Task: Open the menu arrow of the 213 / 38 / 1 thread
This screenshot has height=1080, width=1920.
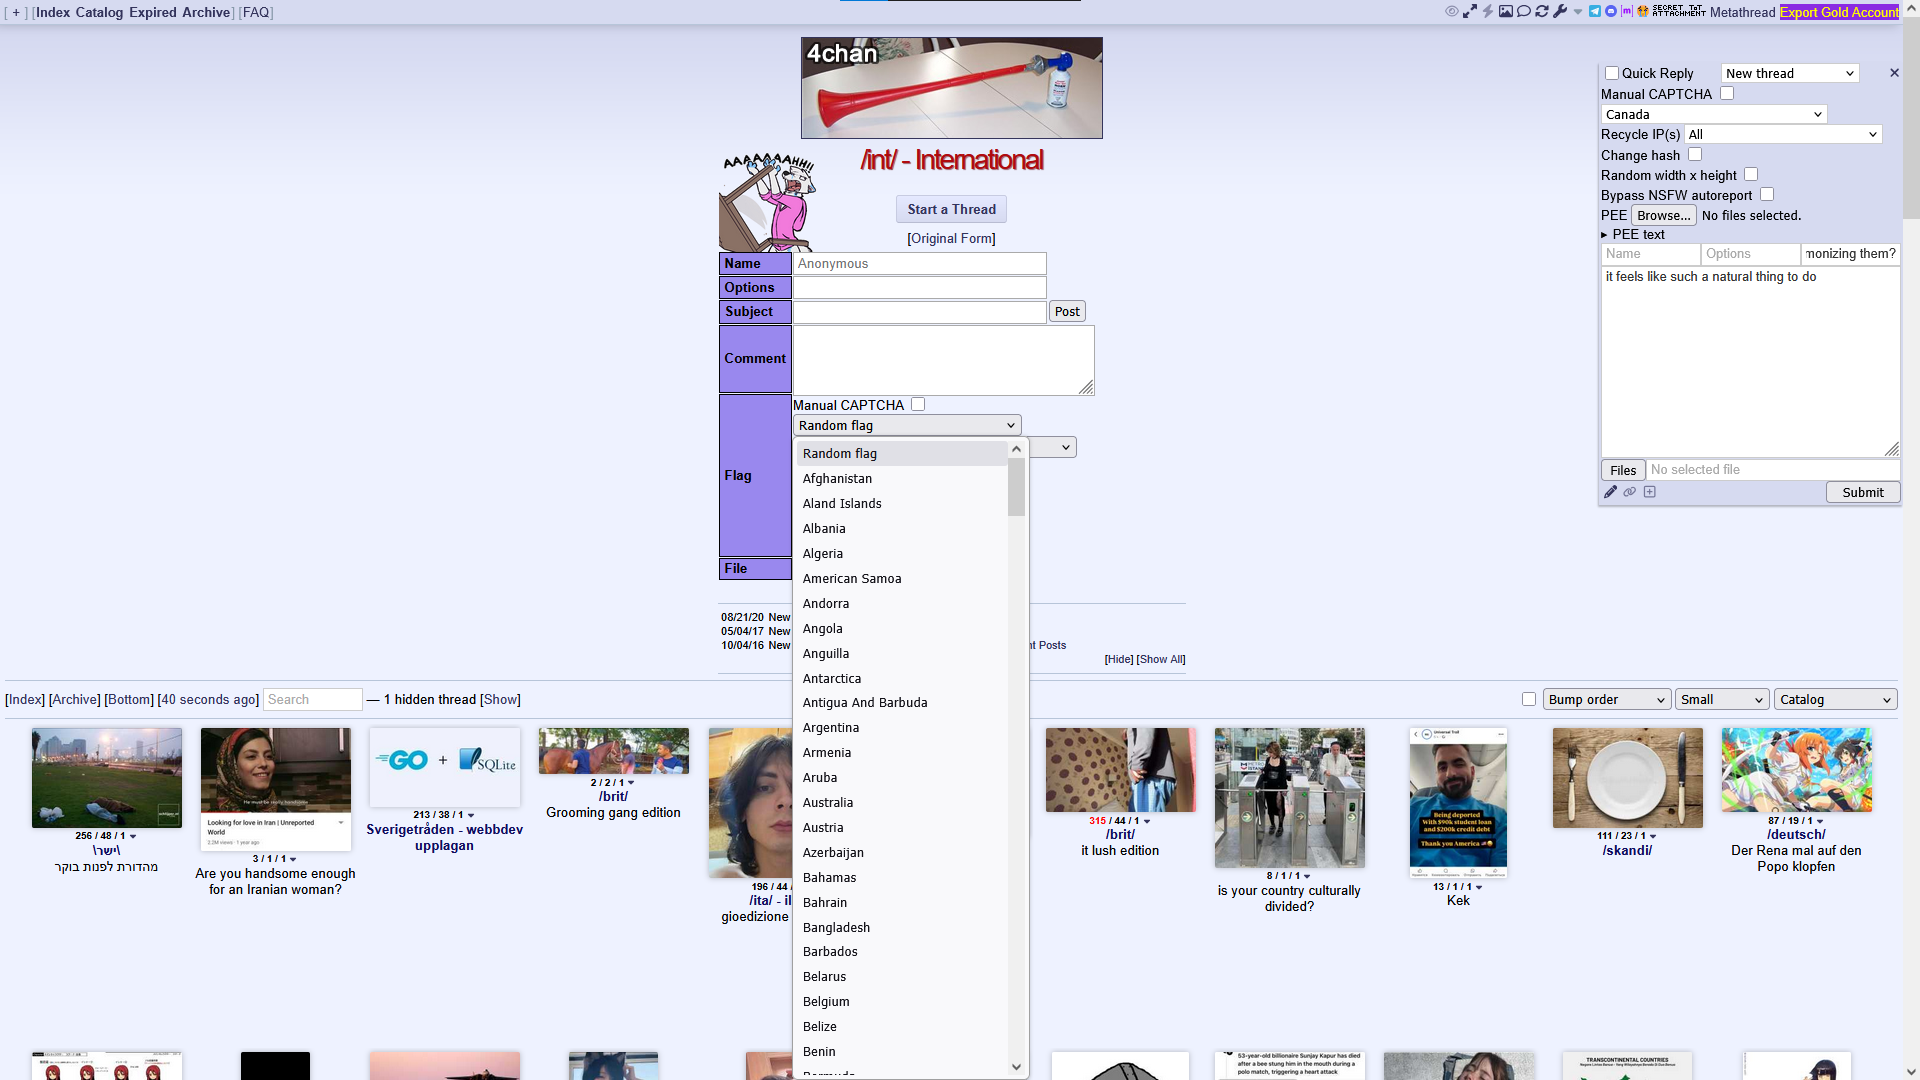Action: [x=471, y=815]
